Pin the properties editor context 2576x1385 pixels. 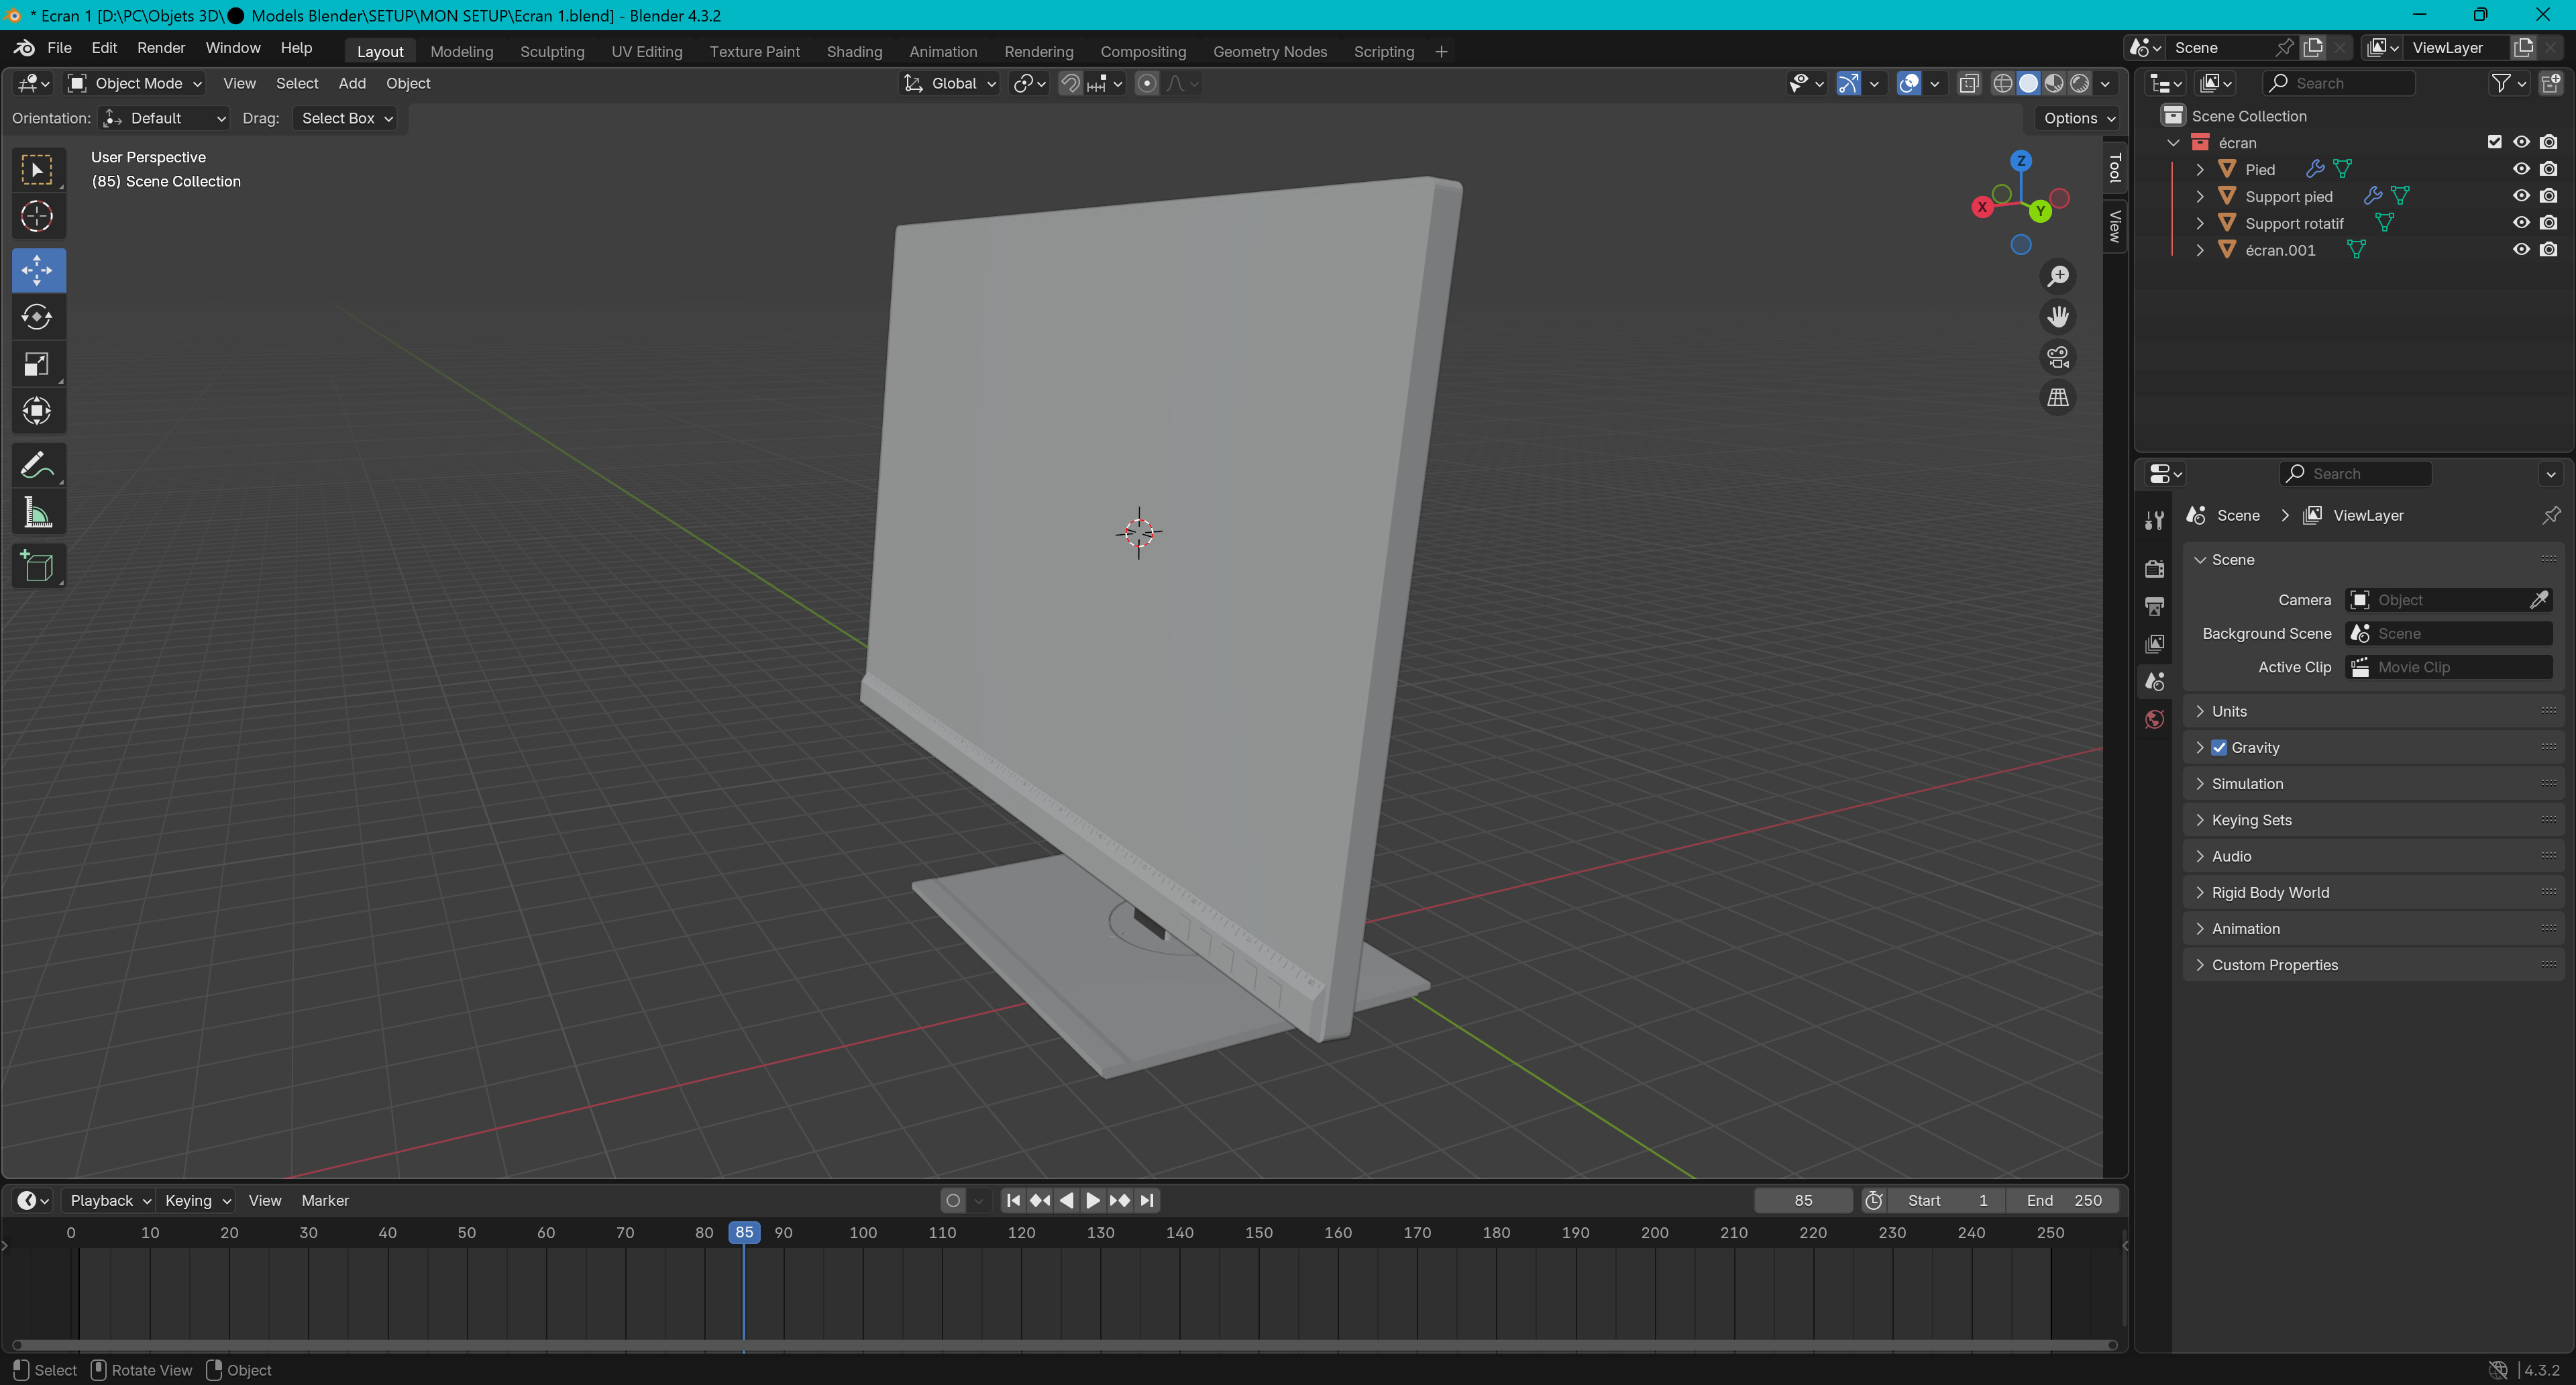(x=2551, y=516)
